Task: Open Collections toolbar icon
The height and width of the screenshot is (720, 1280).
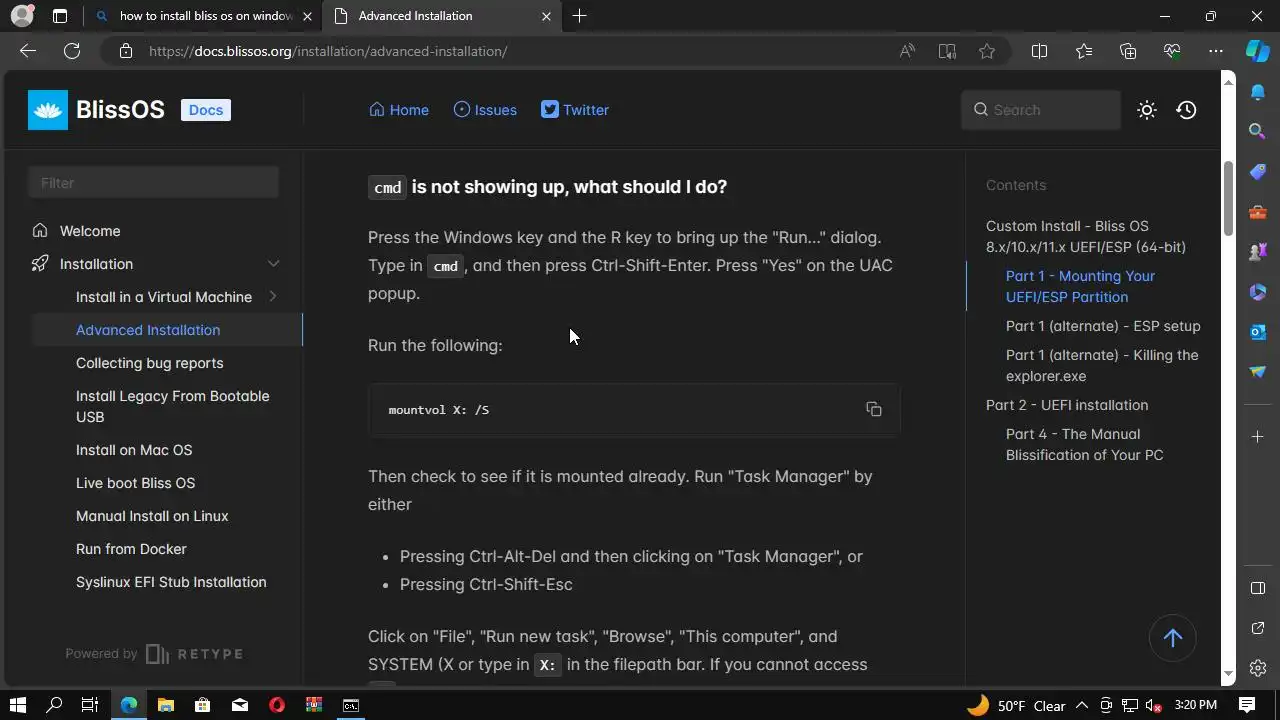Action: point(1128,51)
